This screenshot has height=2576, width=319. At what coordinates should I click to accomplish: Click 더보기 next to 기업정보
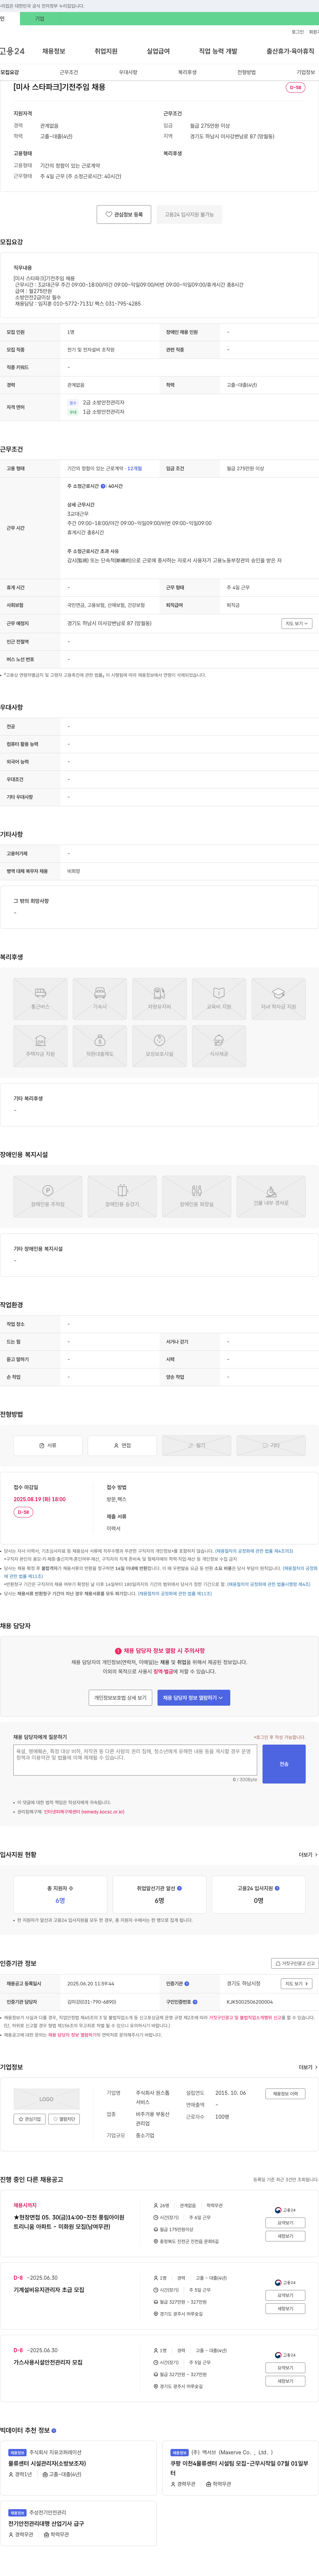pos(308,2067)
